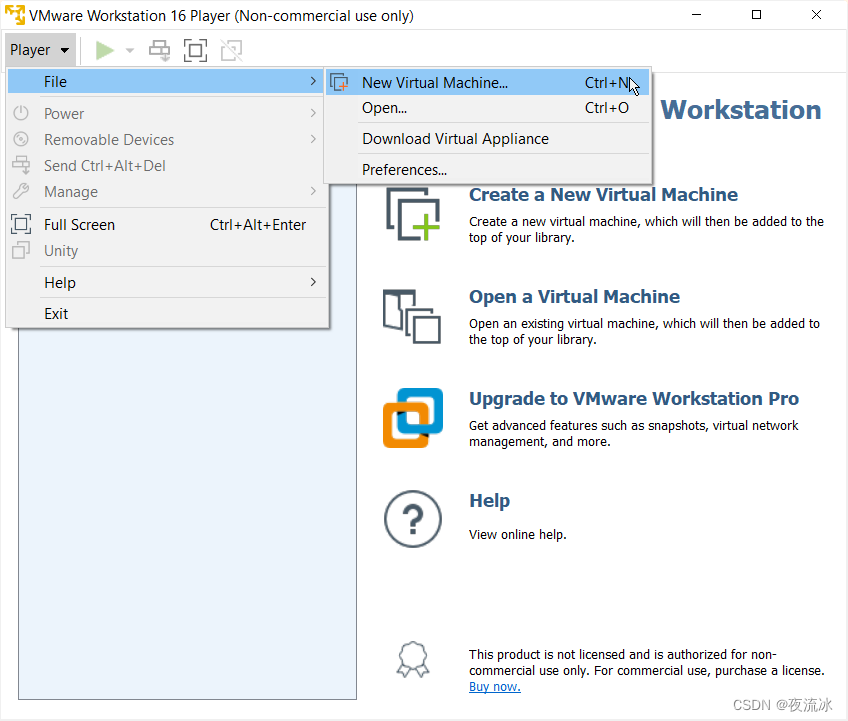Click the question mark Help icon
This screenshot has height=721, width=848.
click(x=413, y=519)
